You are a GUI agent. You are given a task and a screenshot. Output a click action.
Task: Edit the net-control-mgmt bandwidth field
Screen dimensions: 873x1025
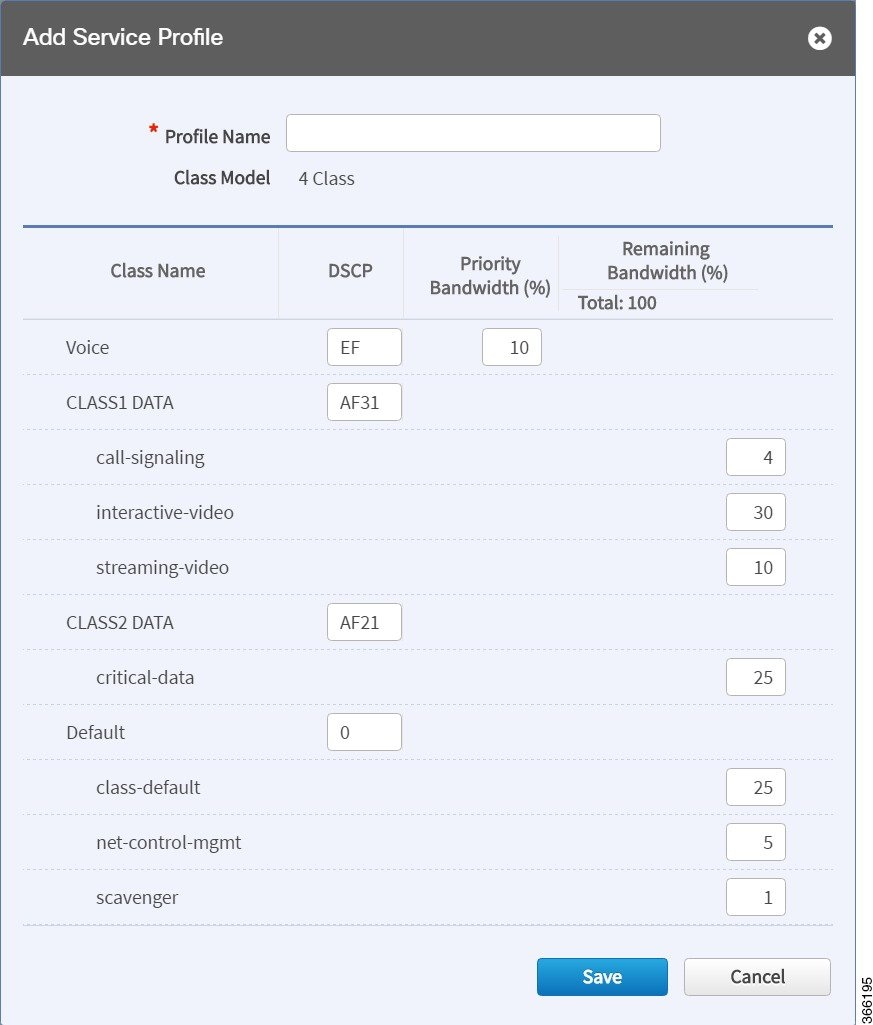click(x=755, y=841)
